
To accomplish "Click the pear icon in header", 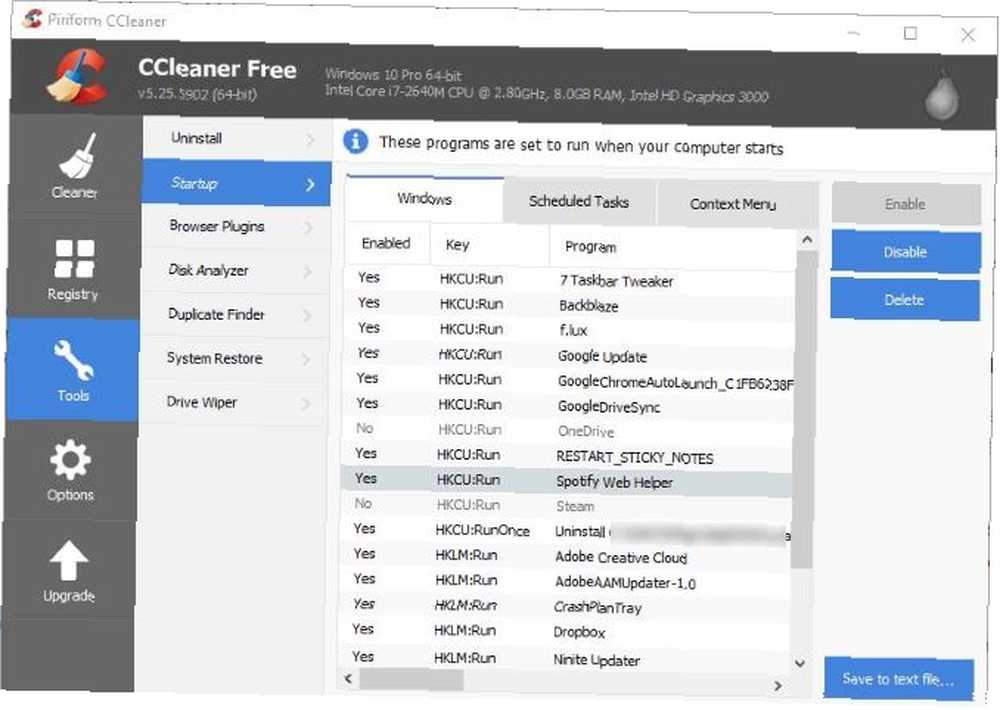I will coord(943,96).
